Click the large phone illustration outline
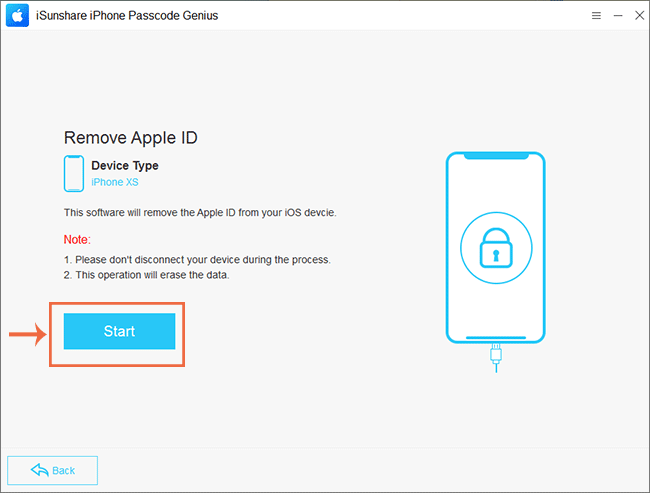 pyautogui.click(x=495, y=248)
